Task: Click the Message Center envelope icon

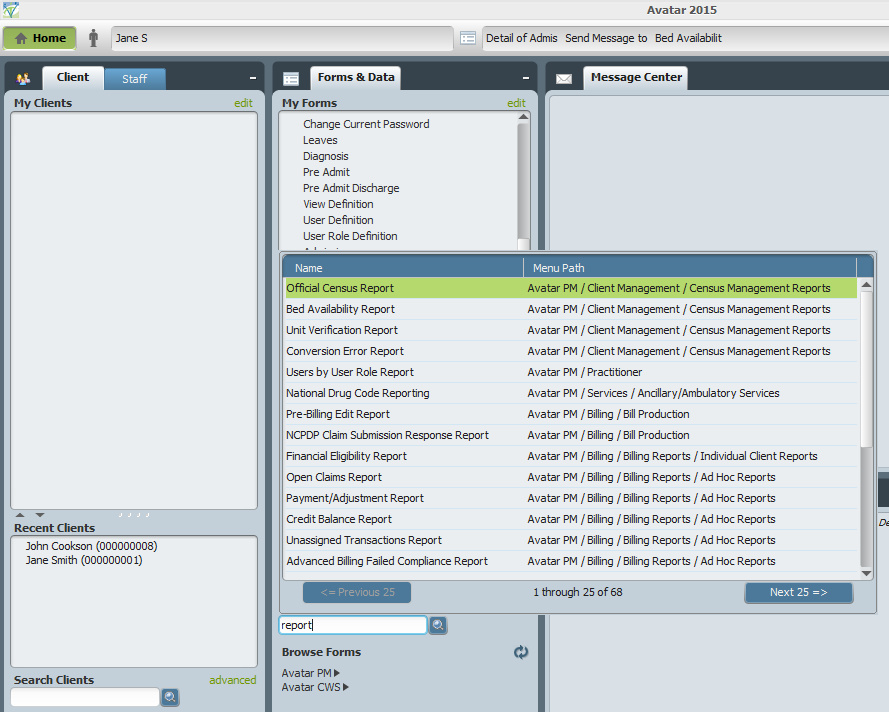Action: pyautogui.click(x=564, y=79)
